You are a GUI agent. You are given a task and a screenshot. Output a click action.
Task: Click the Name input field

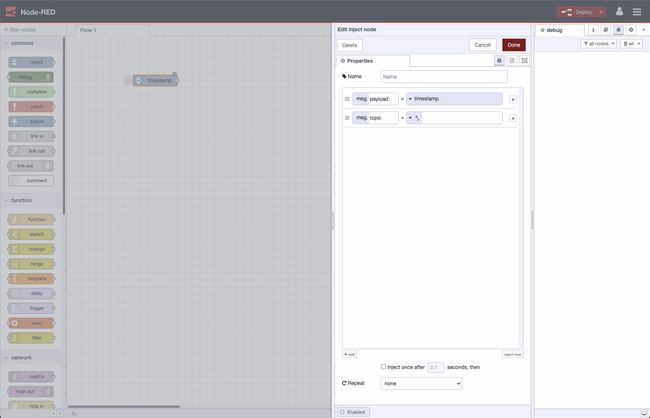pyautogui.click(x=444, y=77)
